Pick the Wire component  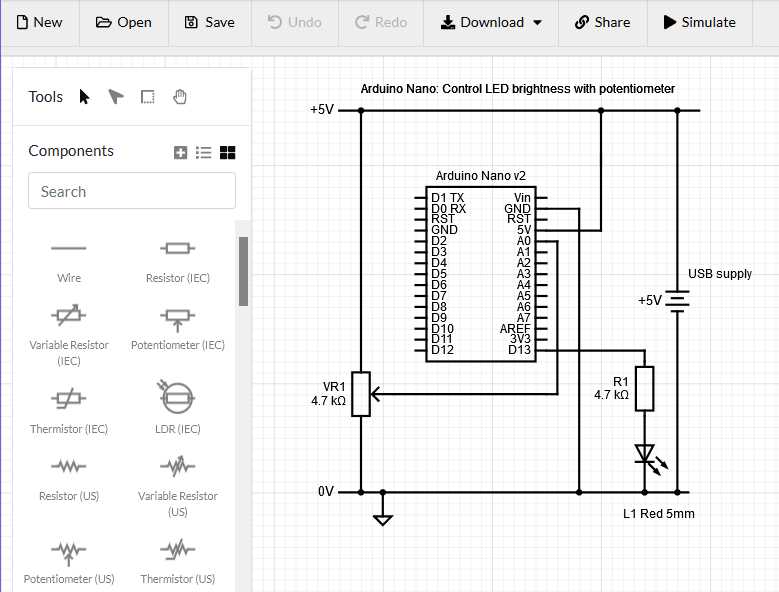(69, 261)
